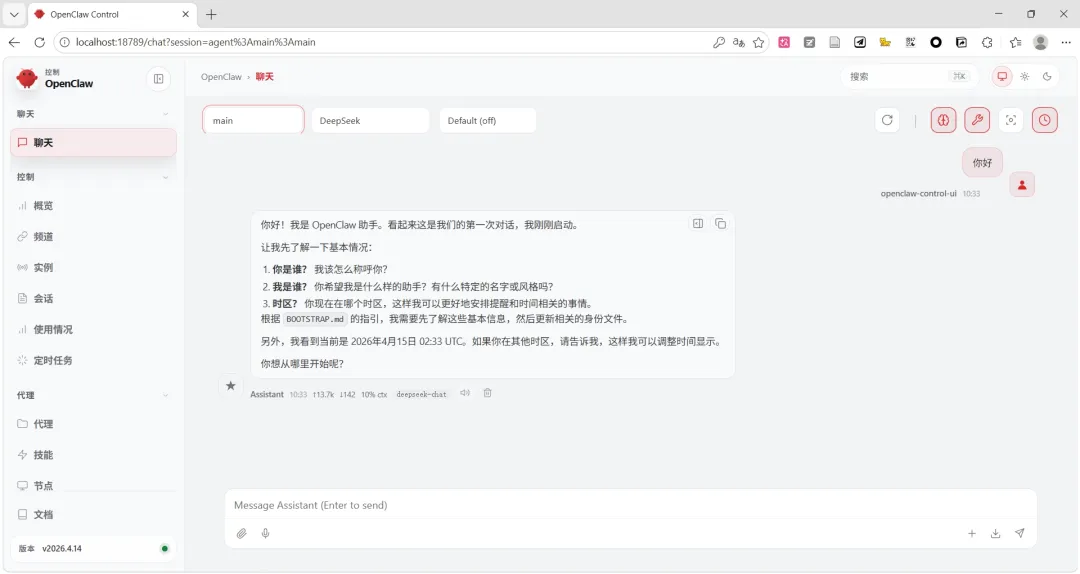Open 文档 docs link
The width and height of the screenshot is (1080, 574).
94,515
